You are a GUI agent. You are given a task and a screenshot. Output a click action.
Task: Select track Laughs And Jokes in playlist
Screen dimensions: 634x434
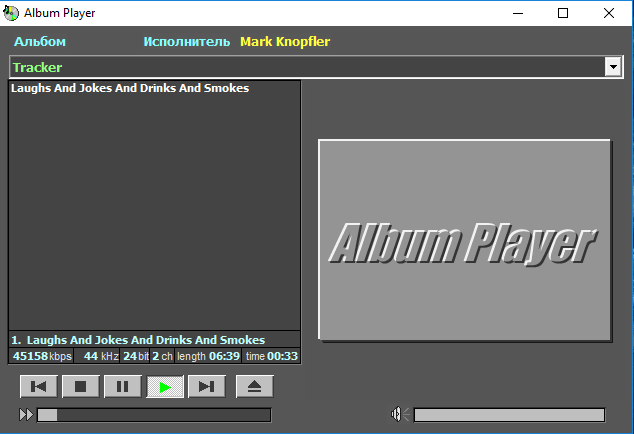[154, 88]
